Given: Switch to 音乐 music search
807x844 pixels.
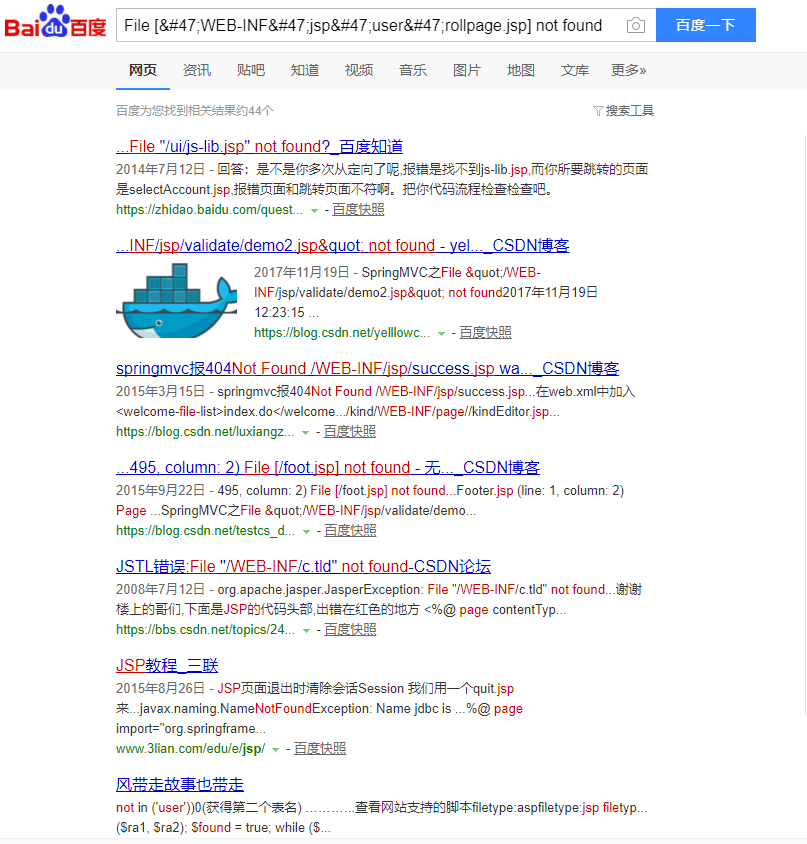Looking at the screenshot, I should click(412, 71).
